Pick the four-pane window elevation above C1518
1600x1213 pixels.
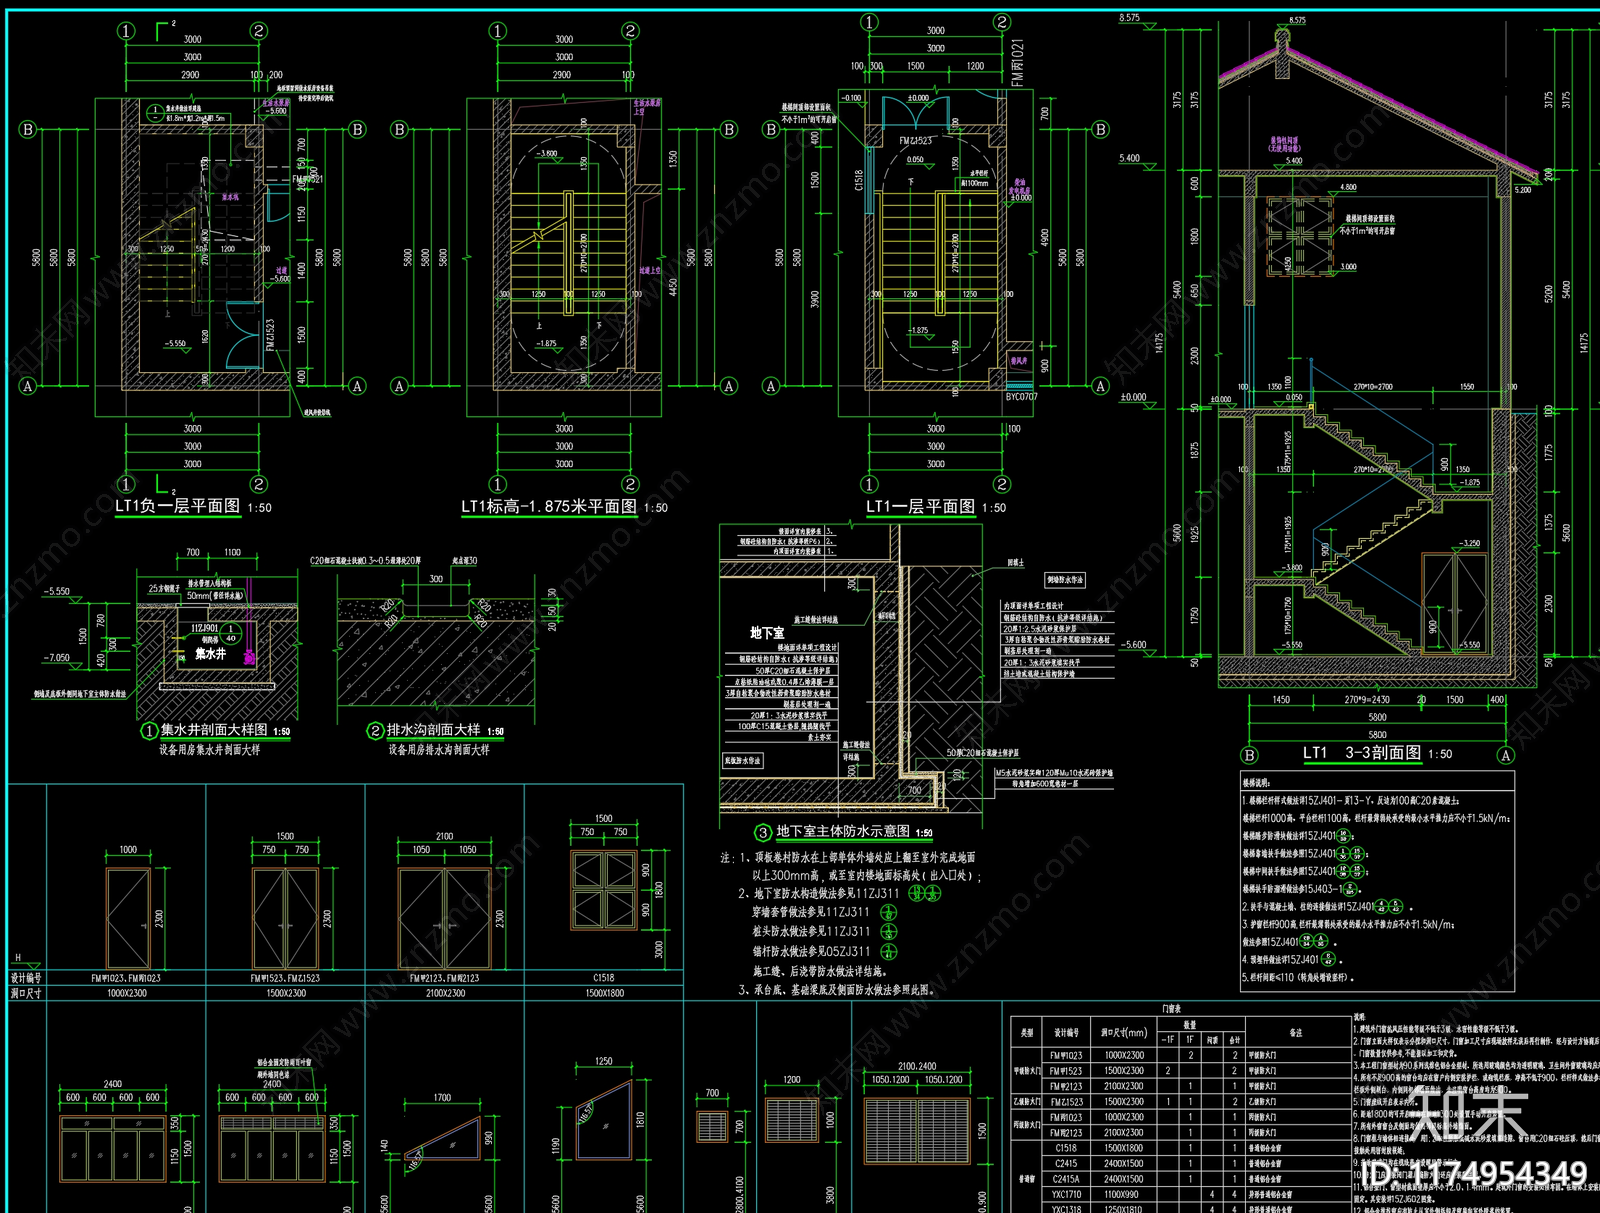[x=603, y=890]
